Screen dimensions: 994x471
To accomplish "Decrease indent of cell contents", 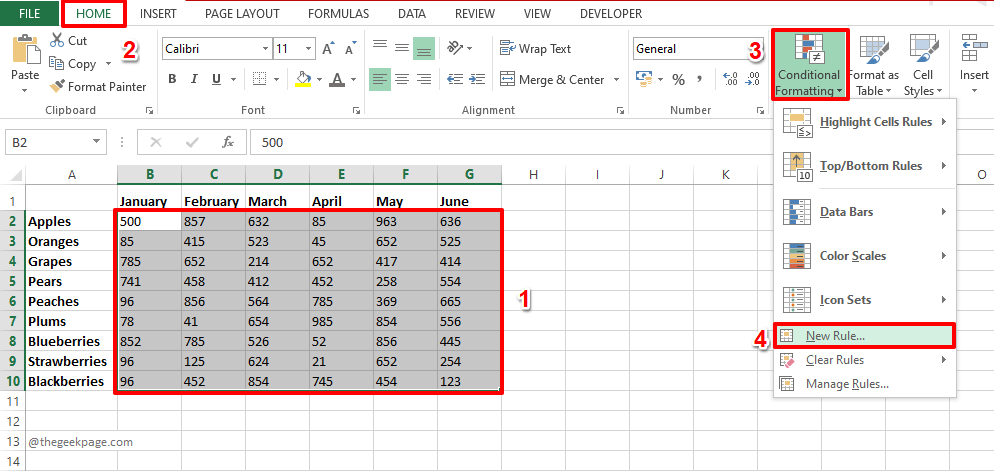I will (x=455, y=79).
